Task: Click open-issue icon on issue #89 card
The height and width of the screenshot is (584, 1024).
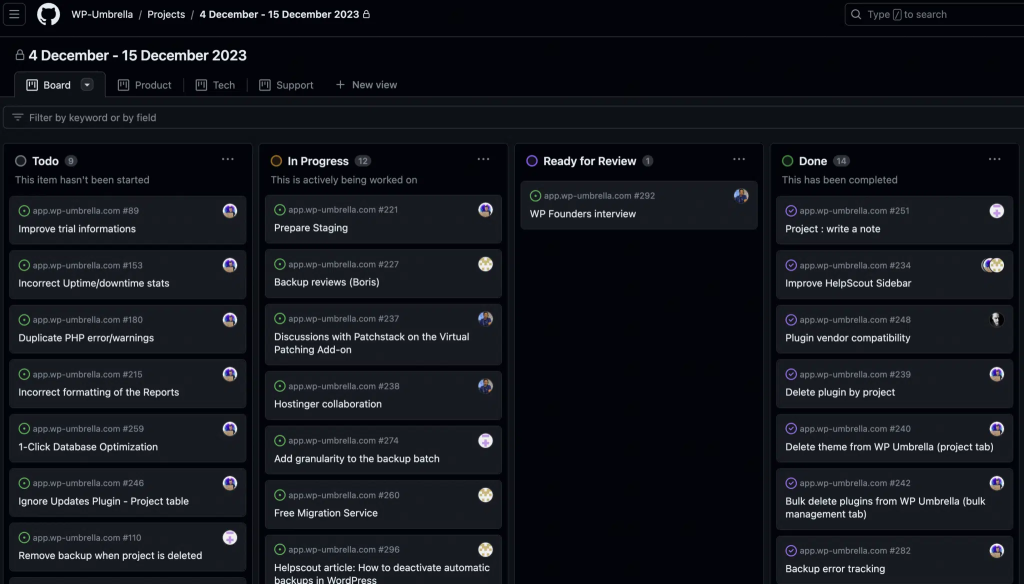Action: click(x=24, y=210)
